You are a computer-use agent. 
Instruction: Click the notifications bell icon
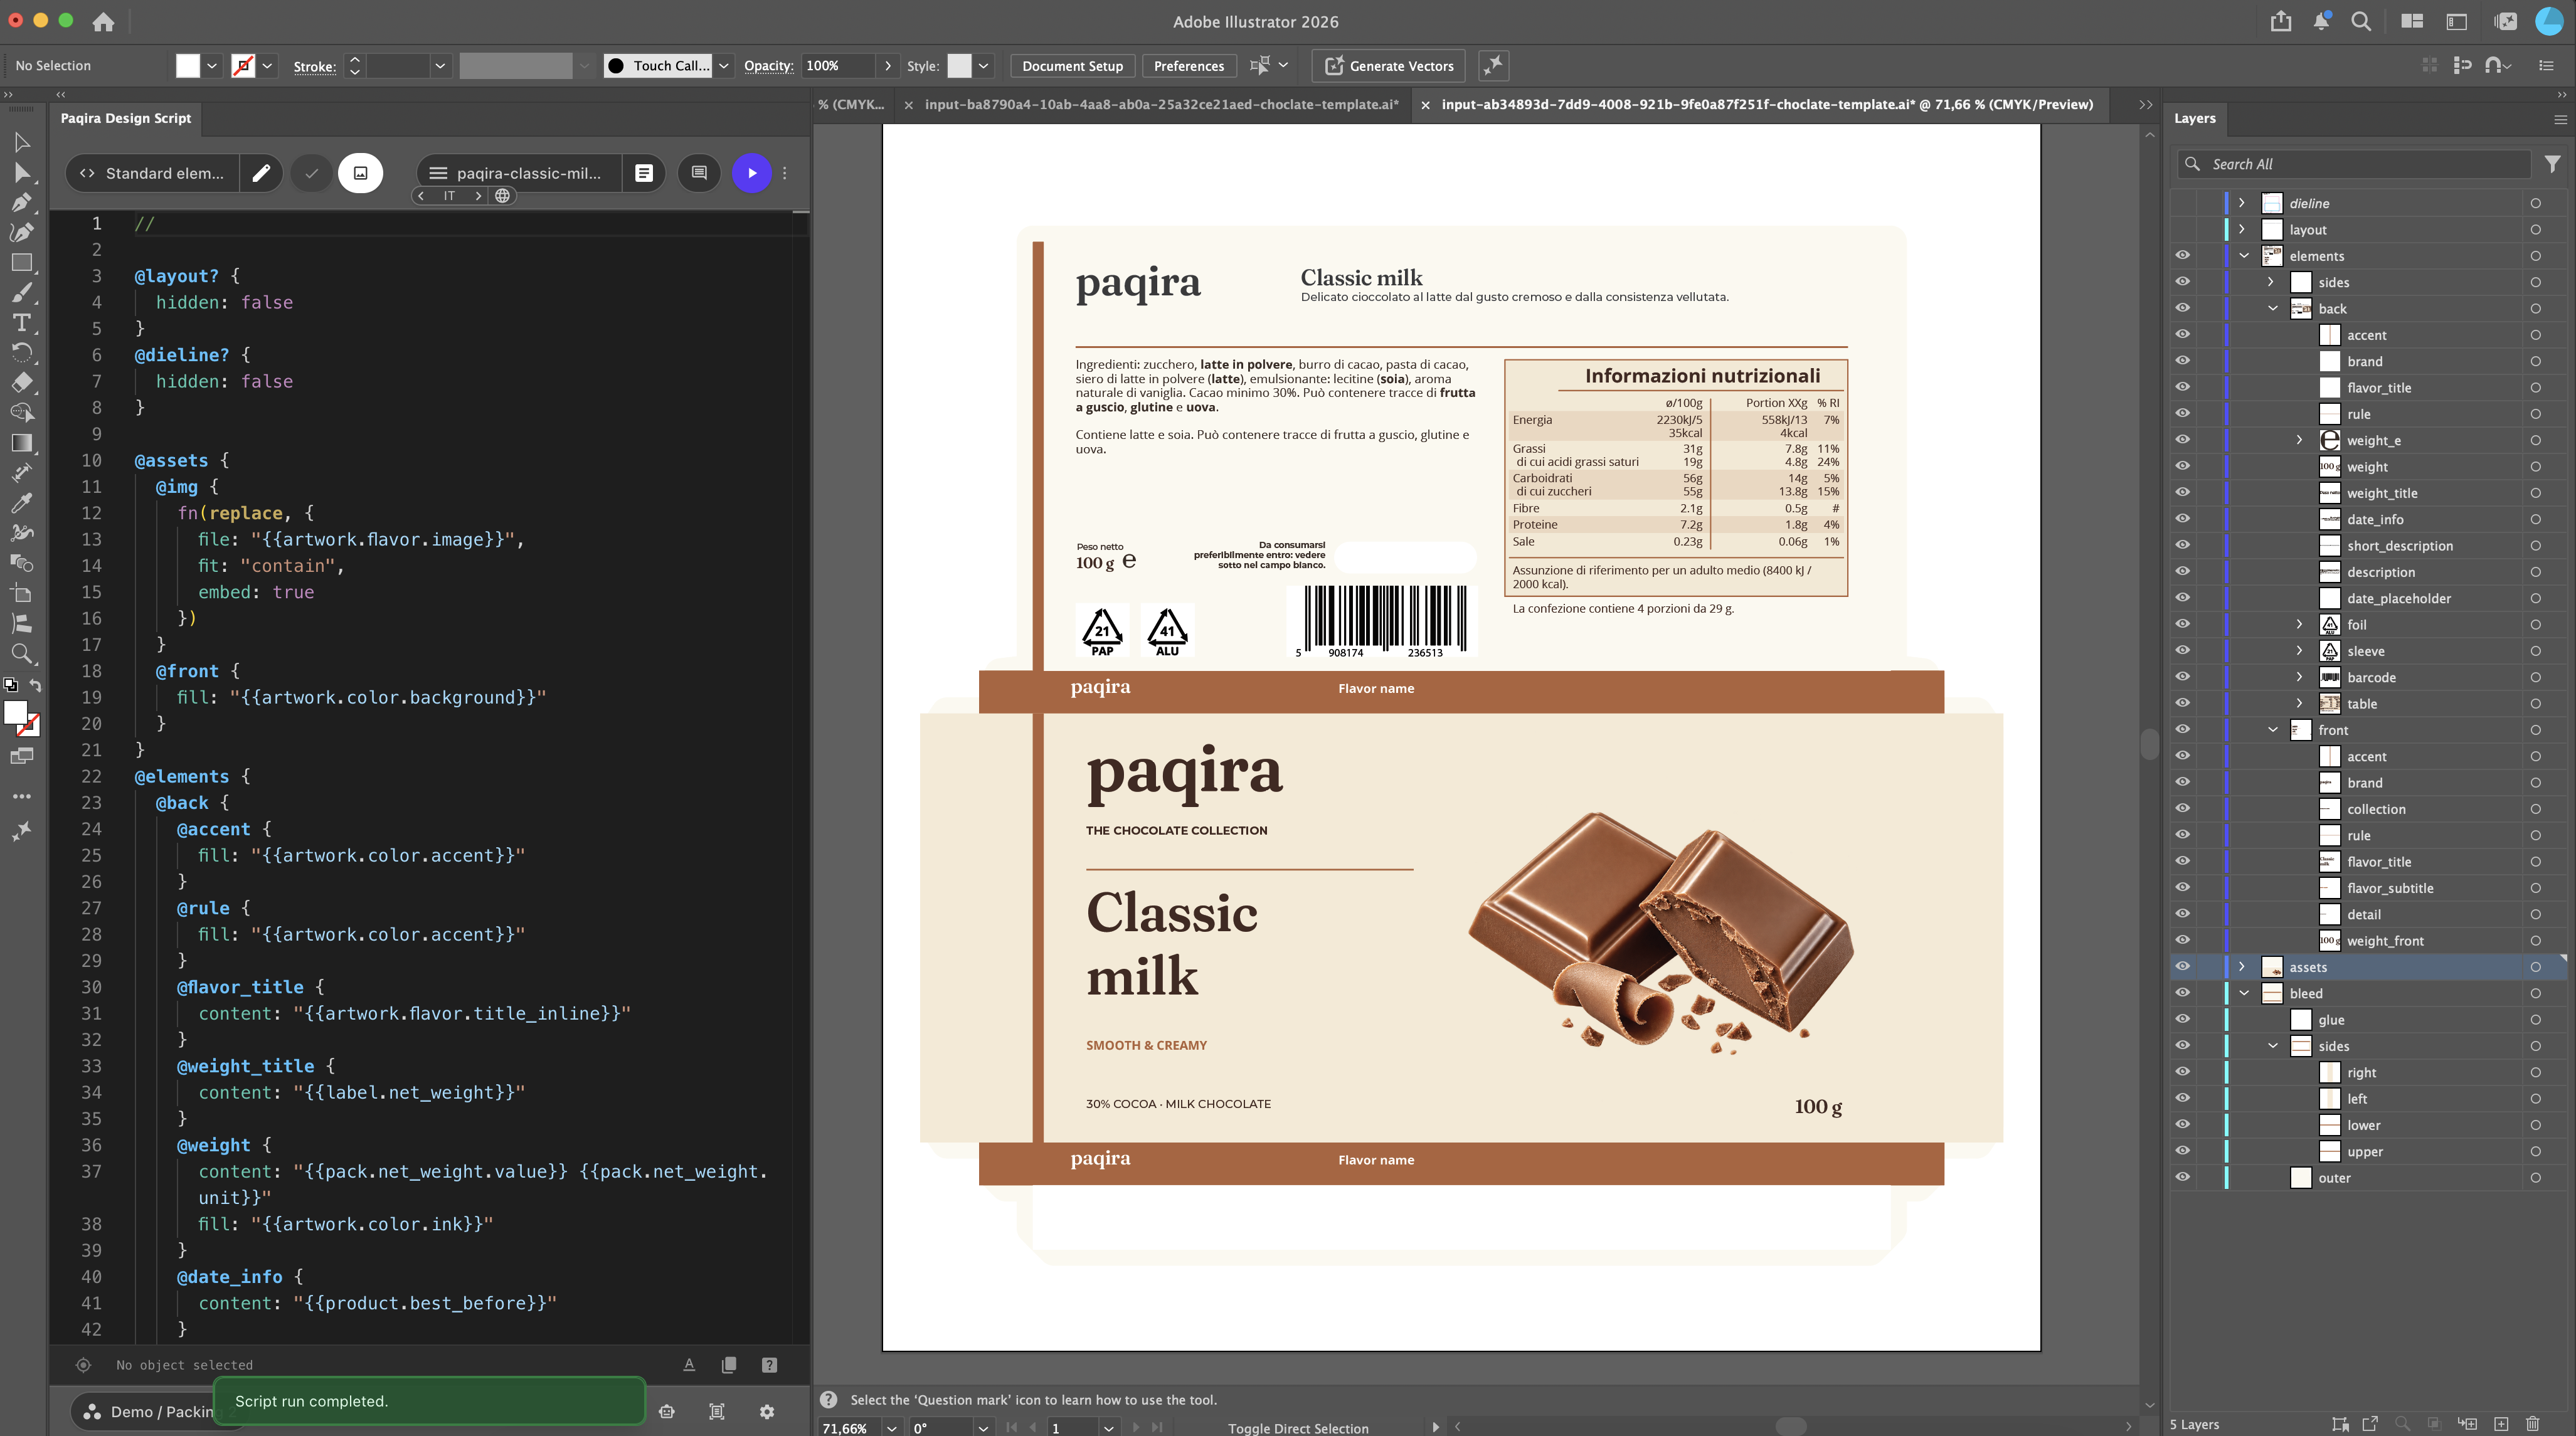pos(2321,21)
